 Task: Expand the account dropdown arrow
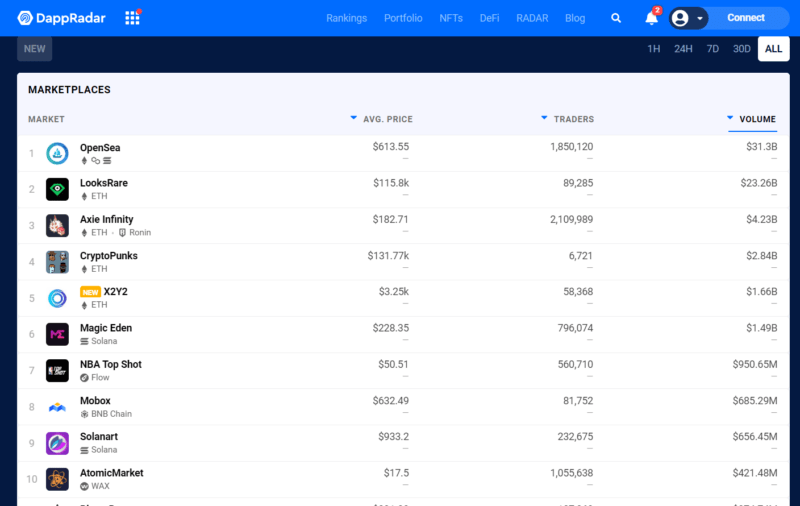click(700, 18)
